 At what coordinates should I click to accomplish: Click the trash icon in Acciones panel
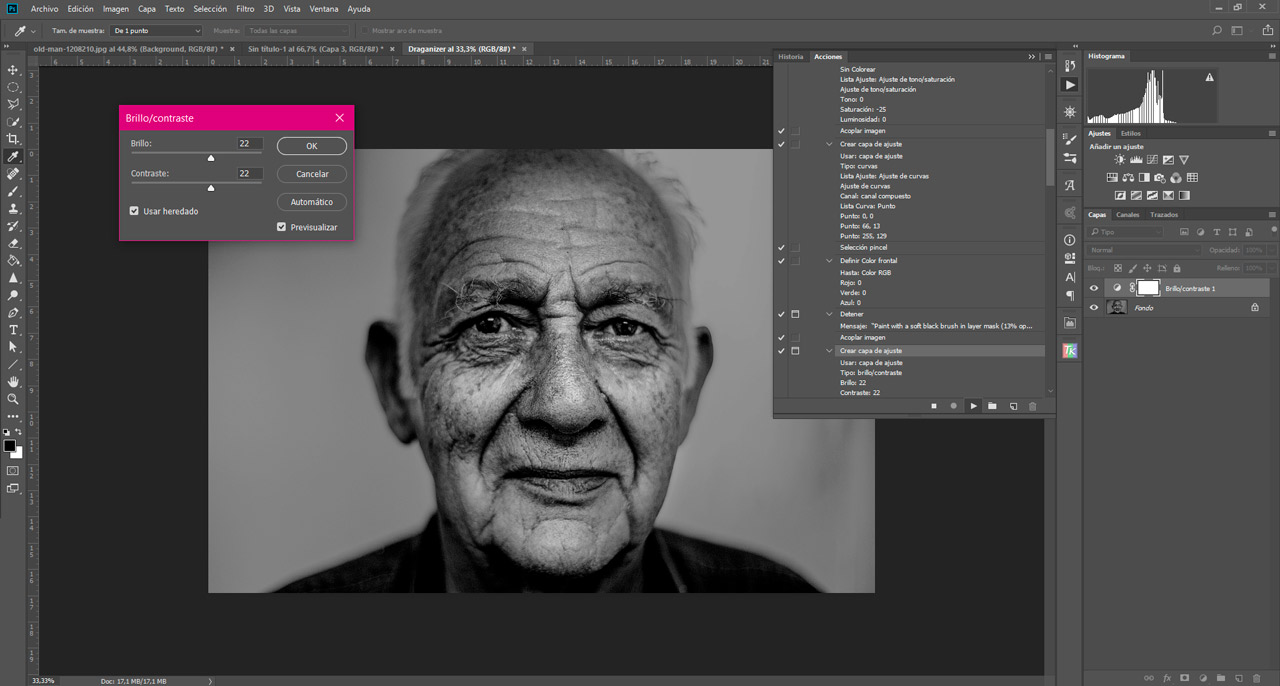[1033, 406]
